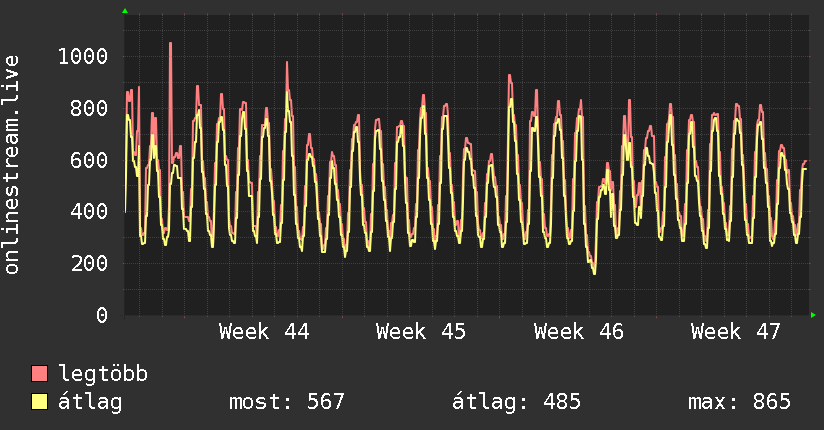Click the átlag legend label beside yellow swatch
Image resolution: width=824 pixels, height=430 pixels.
90,403
